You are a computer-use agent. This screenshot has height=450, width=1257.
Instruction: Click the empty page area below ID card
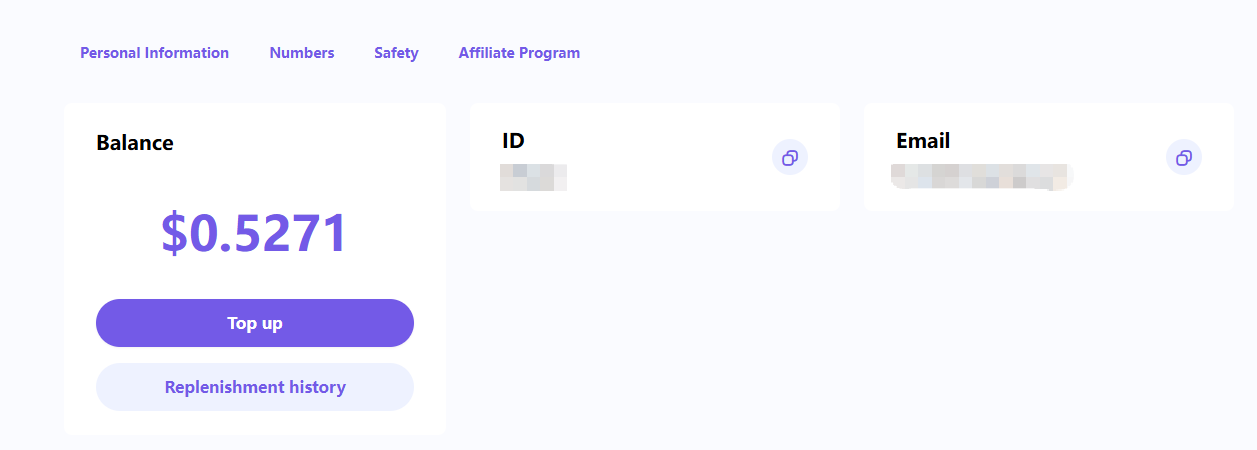coord(654,320)
